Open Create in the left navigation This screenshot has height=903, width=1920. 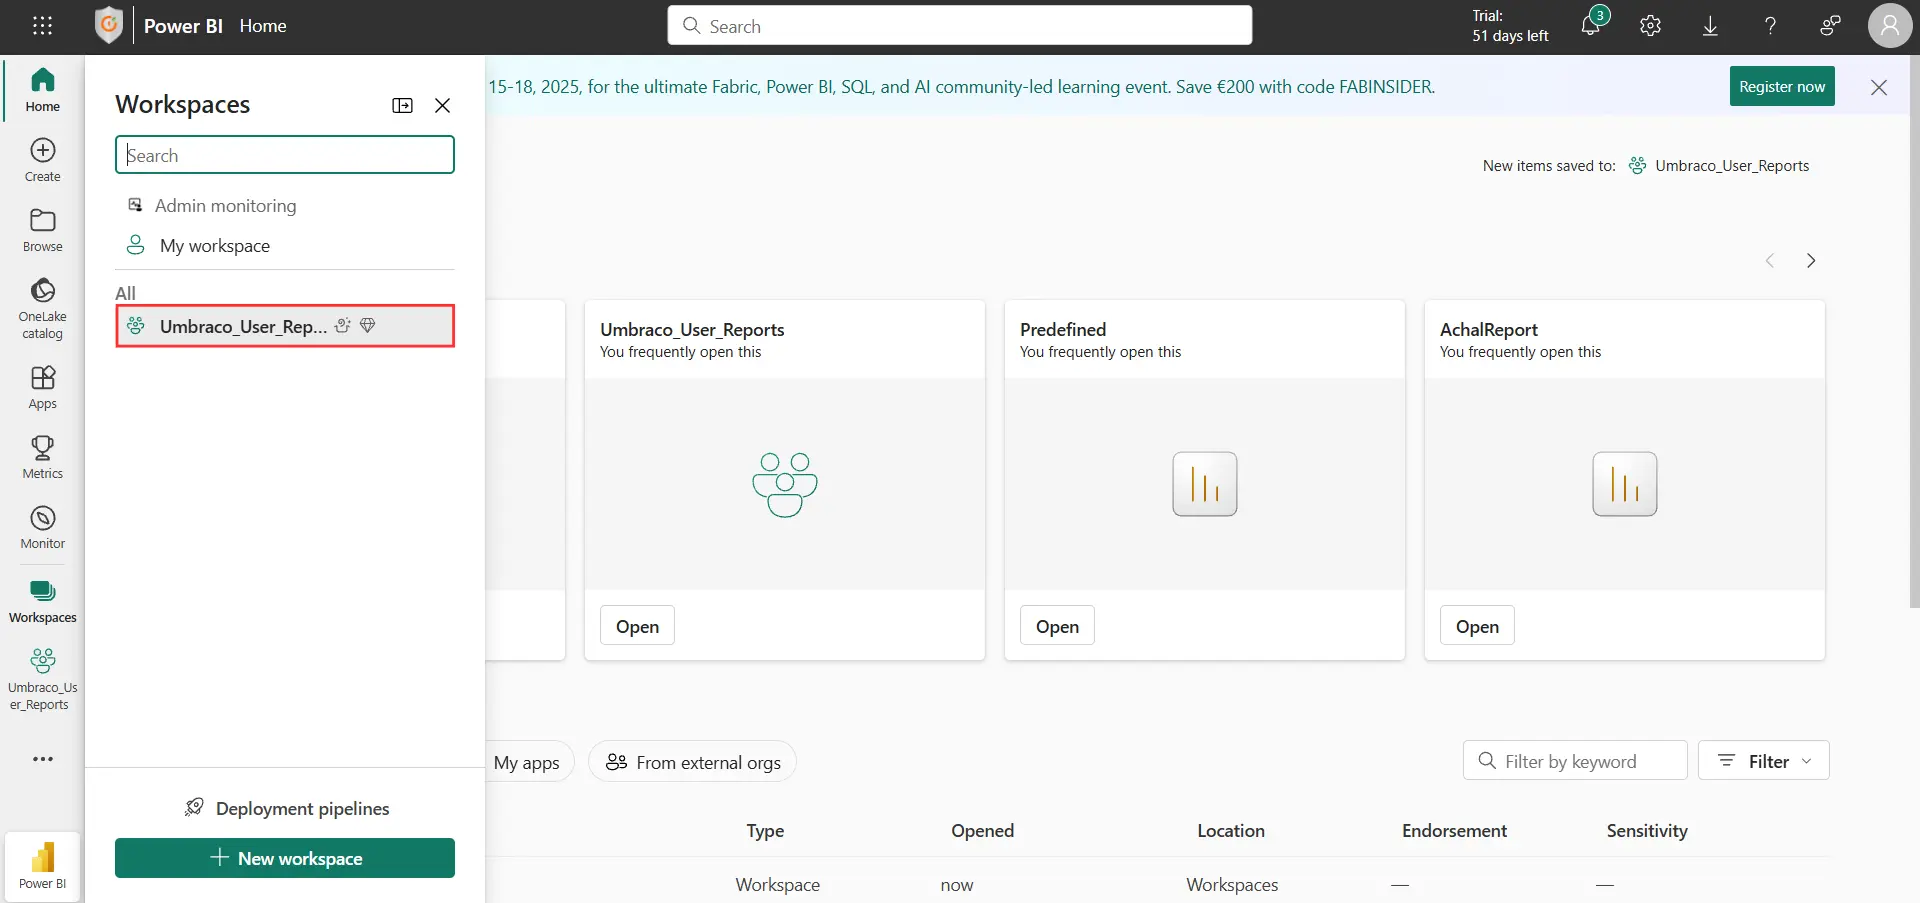42,159
